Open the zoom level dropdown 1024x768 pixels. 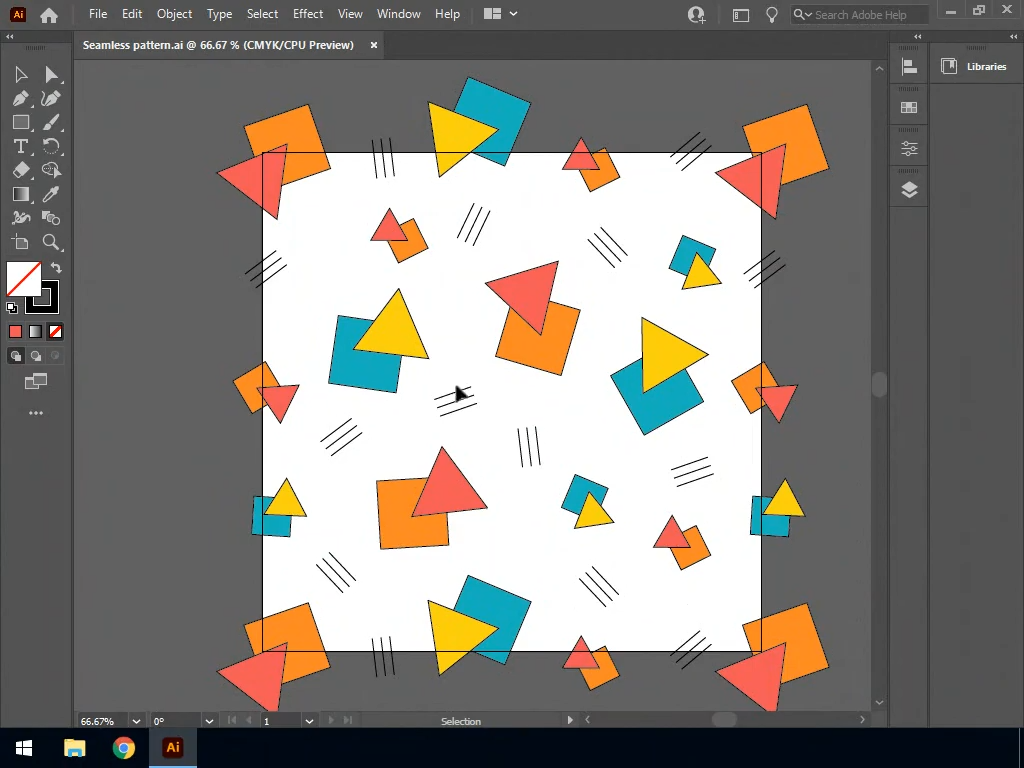[x=136, y=721]
